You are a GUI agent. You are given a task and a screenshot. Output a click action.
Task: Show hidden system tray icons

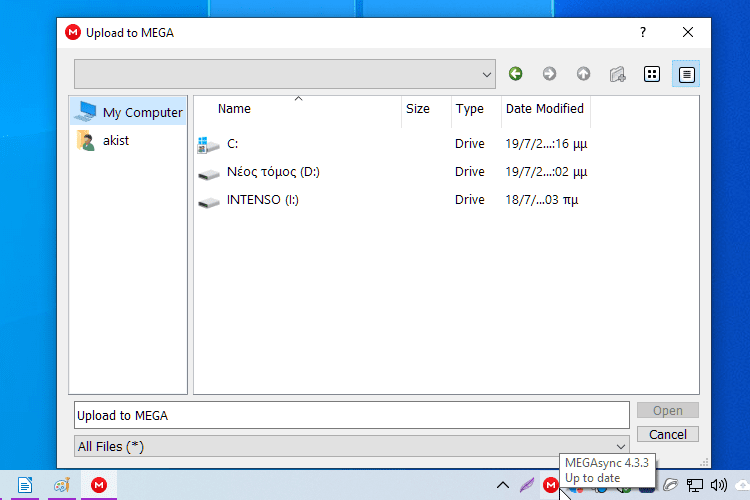tap(503, 485)
